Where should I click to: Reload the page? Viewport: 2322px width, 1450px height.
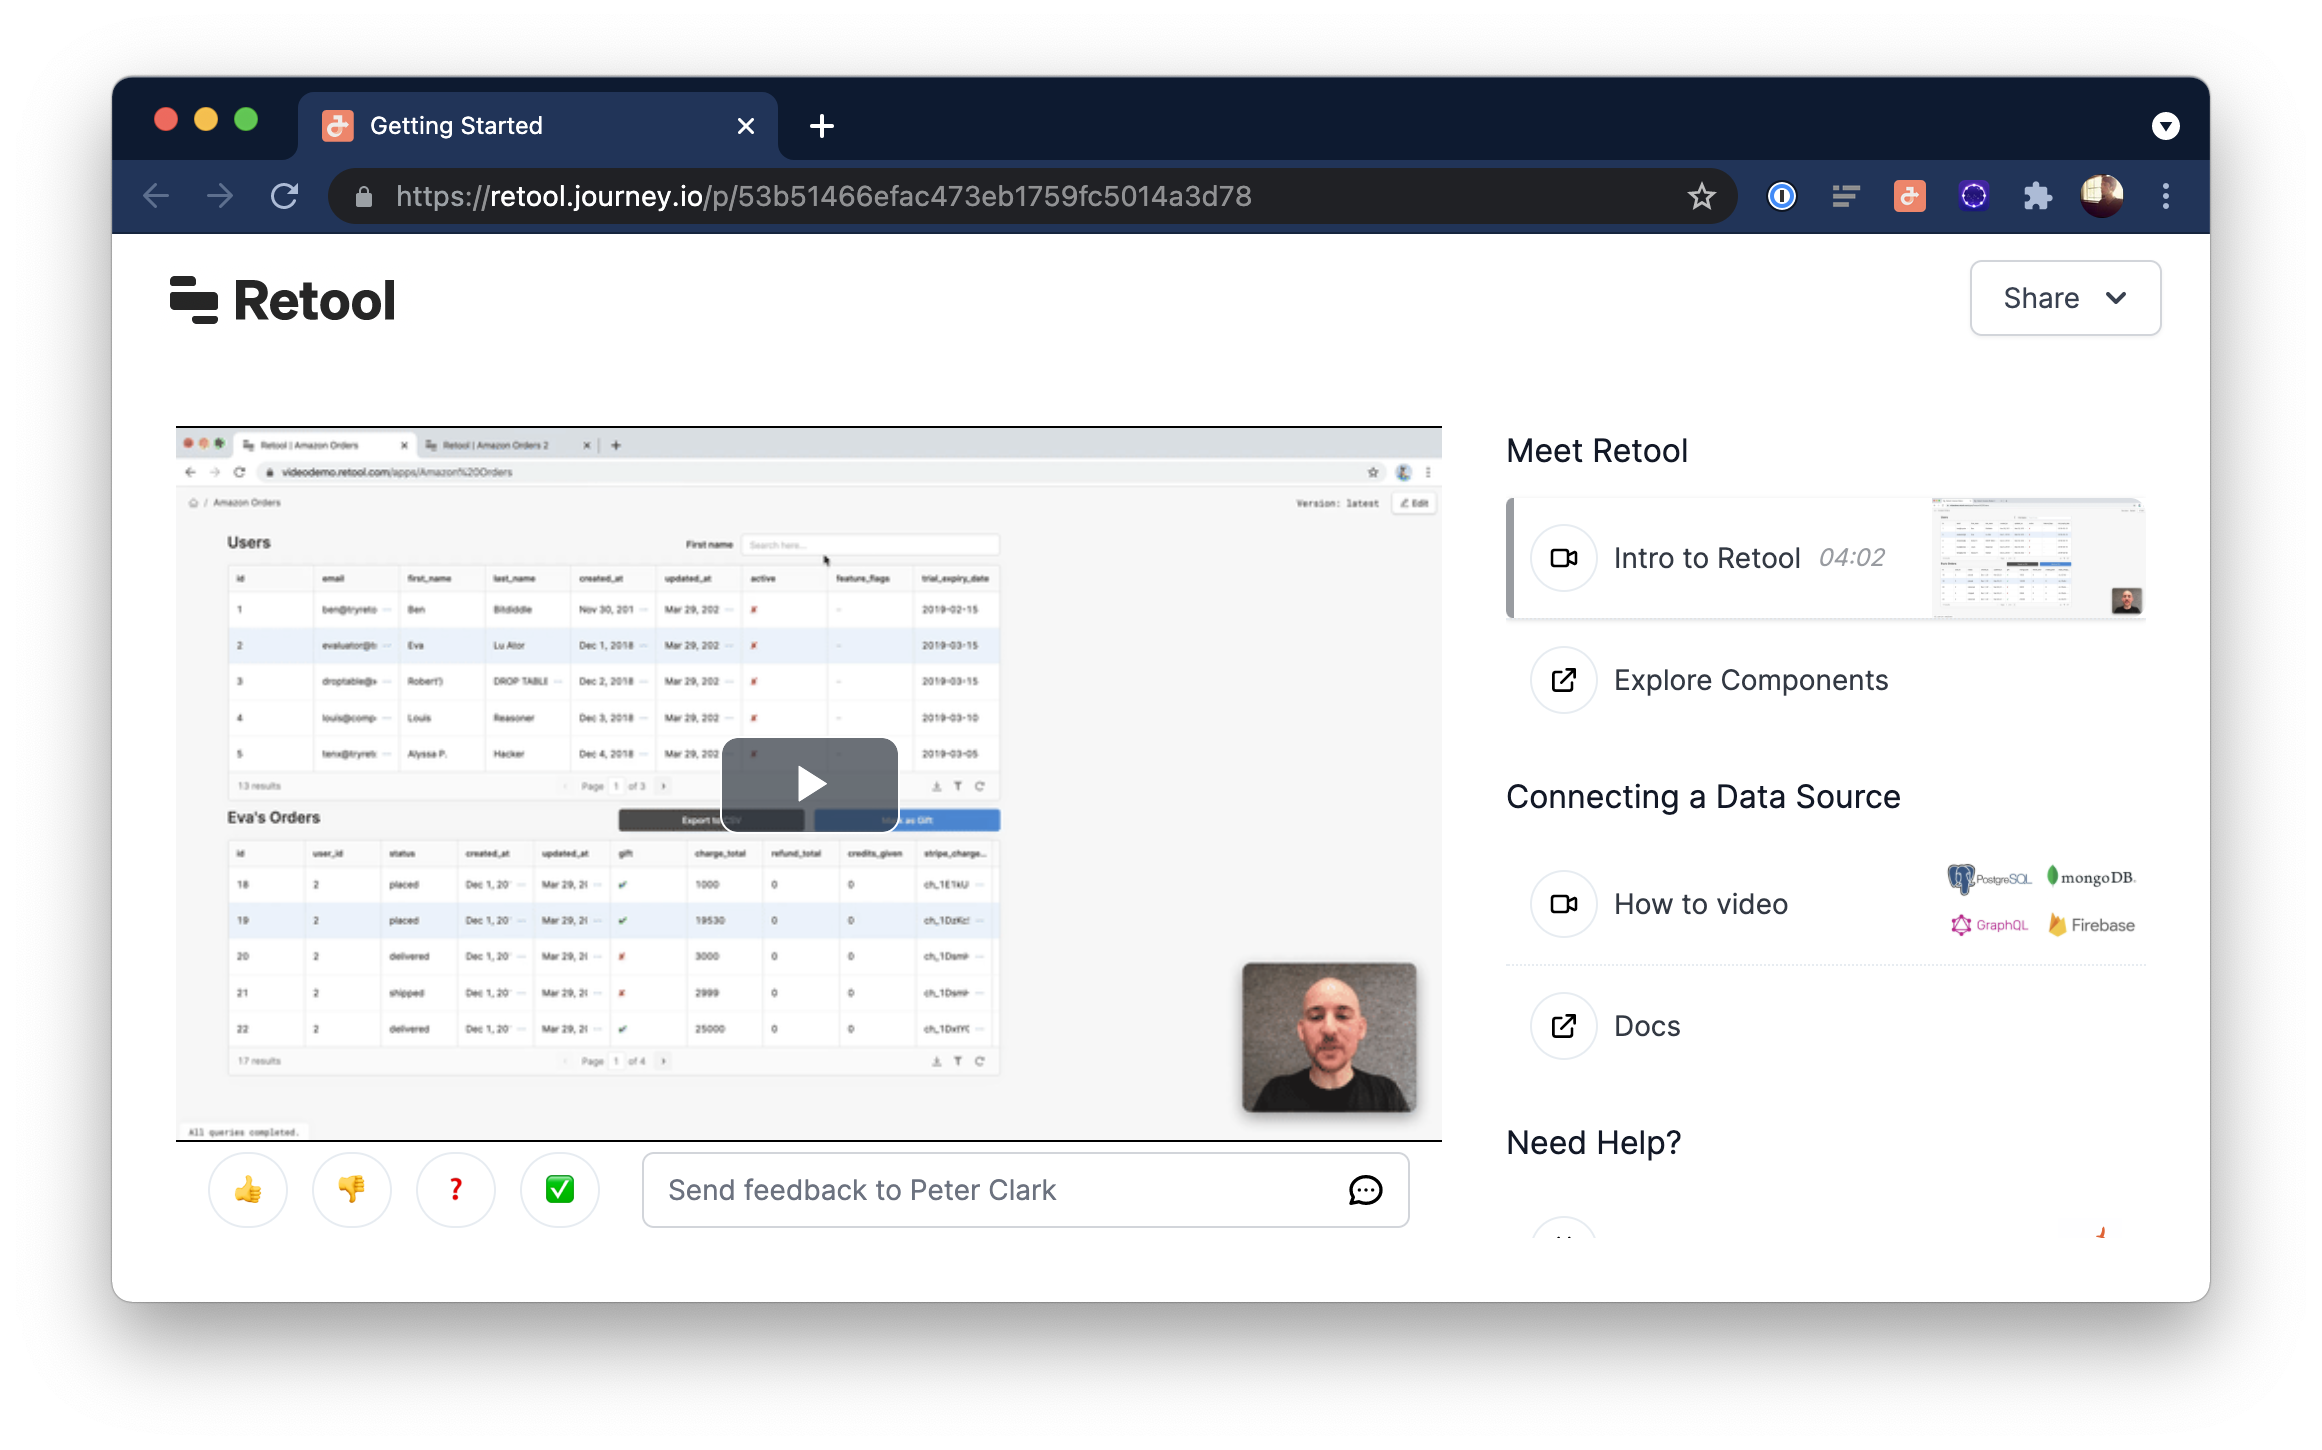click(285, 196)
